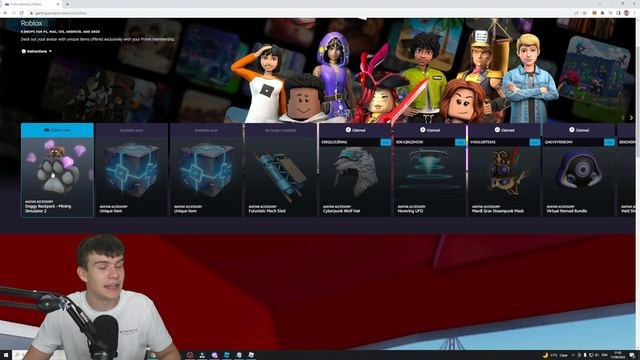
Task: Open the red circular taskbar app icon
Action: click(190, 355)
